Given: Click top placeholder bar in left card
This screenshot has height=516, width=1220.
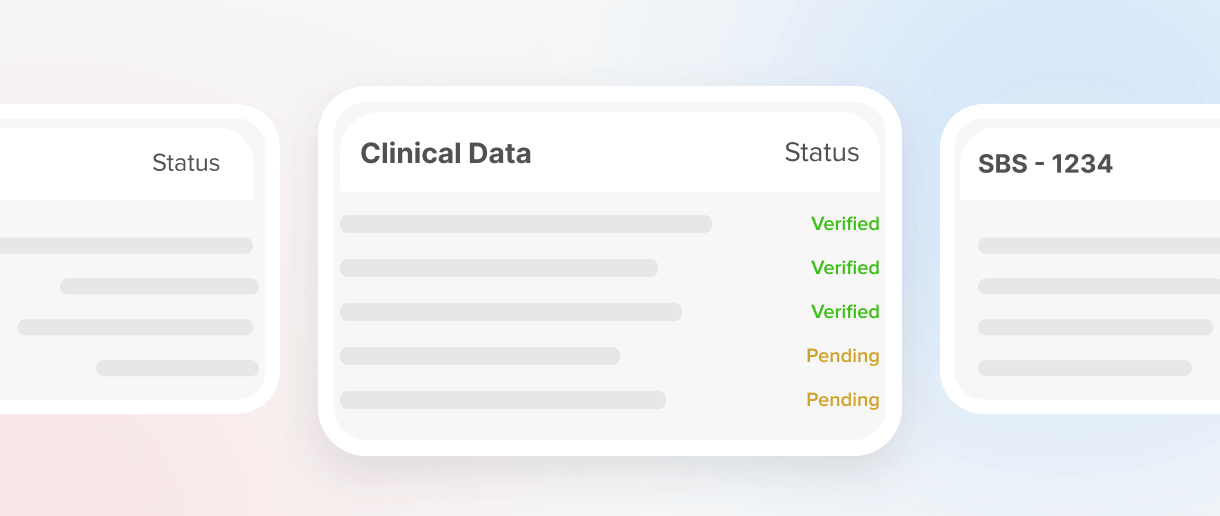Looking at the screenshot, I should click(x=125, y=246).
